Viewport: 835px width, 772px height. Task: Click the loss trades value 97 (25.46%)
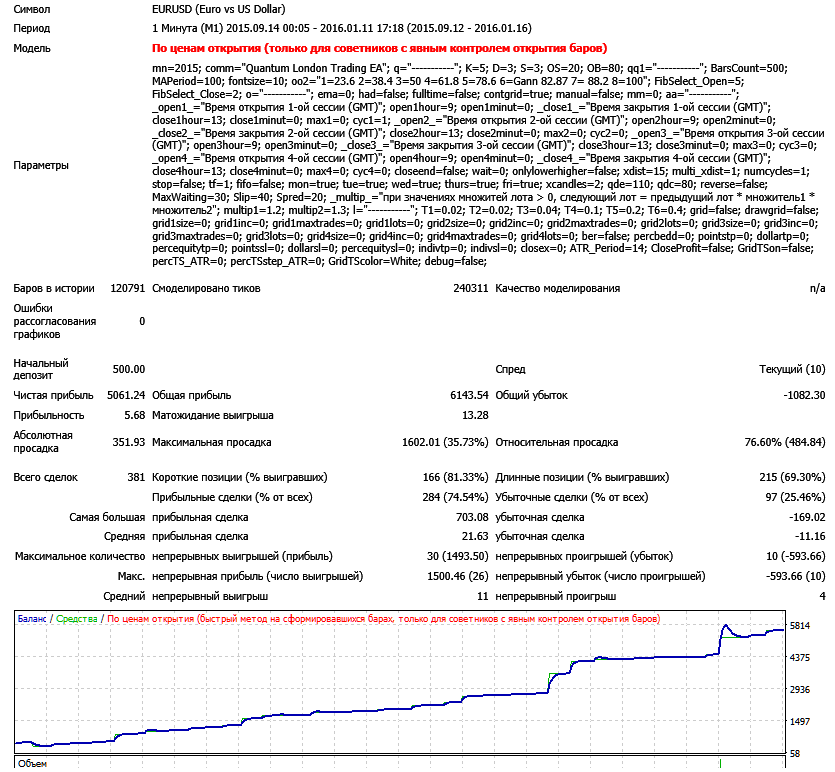[x=795, y=497]
